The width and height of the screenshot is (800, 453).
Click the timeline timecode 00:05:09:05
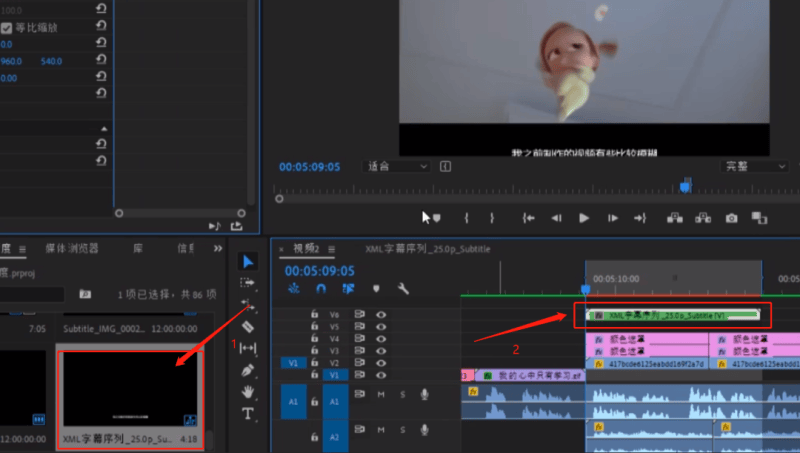coord(319,270)
